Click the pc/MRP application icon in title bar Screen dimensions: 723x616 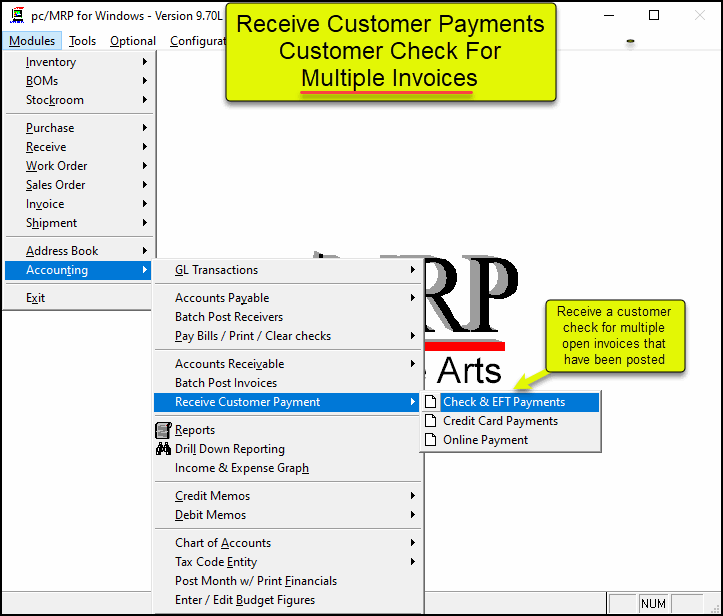16,16
